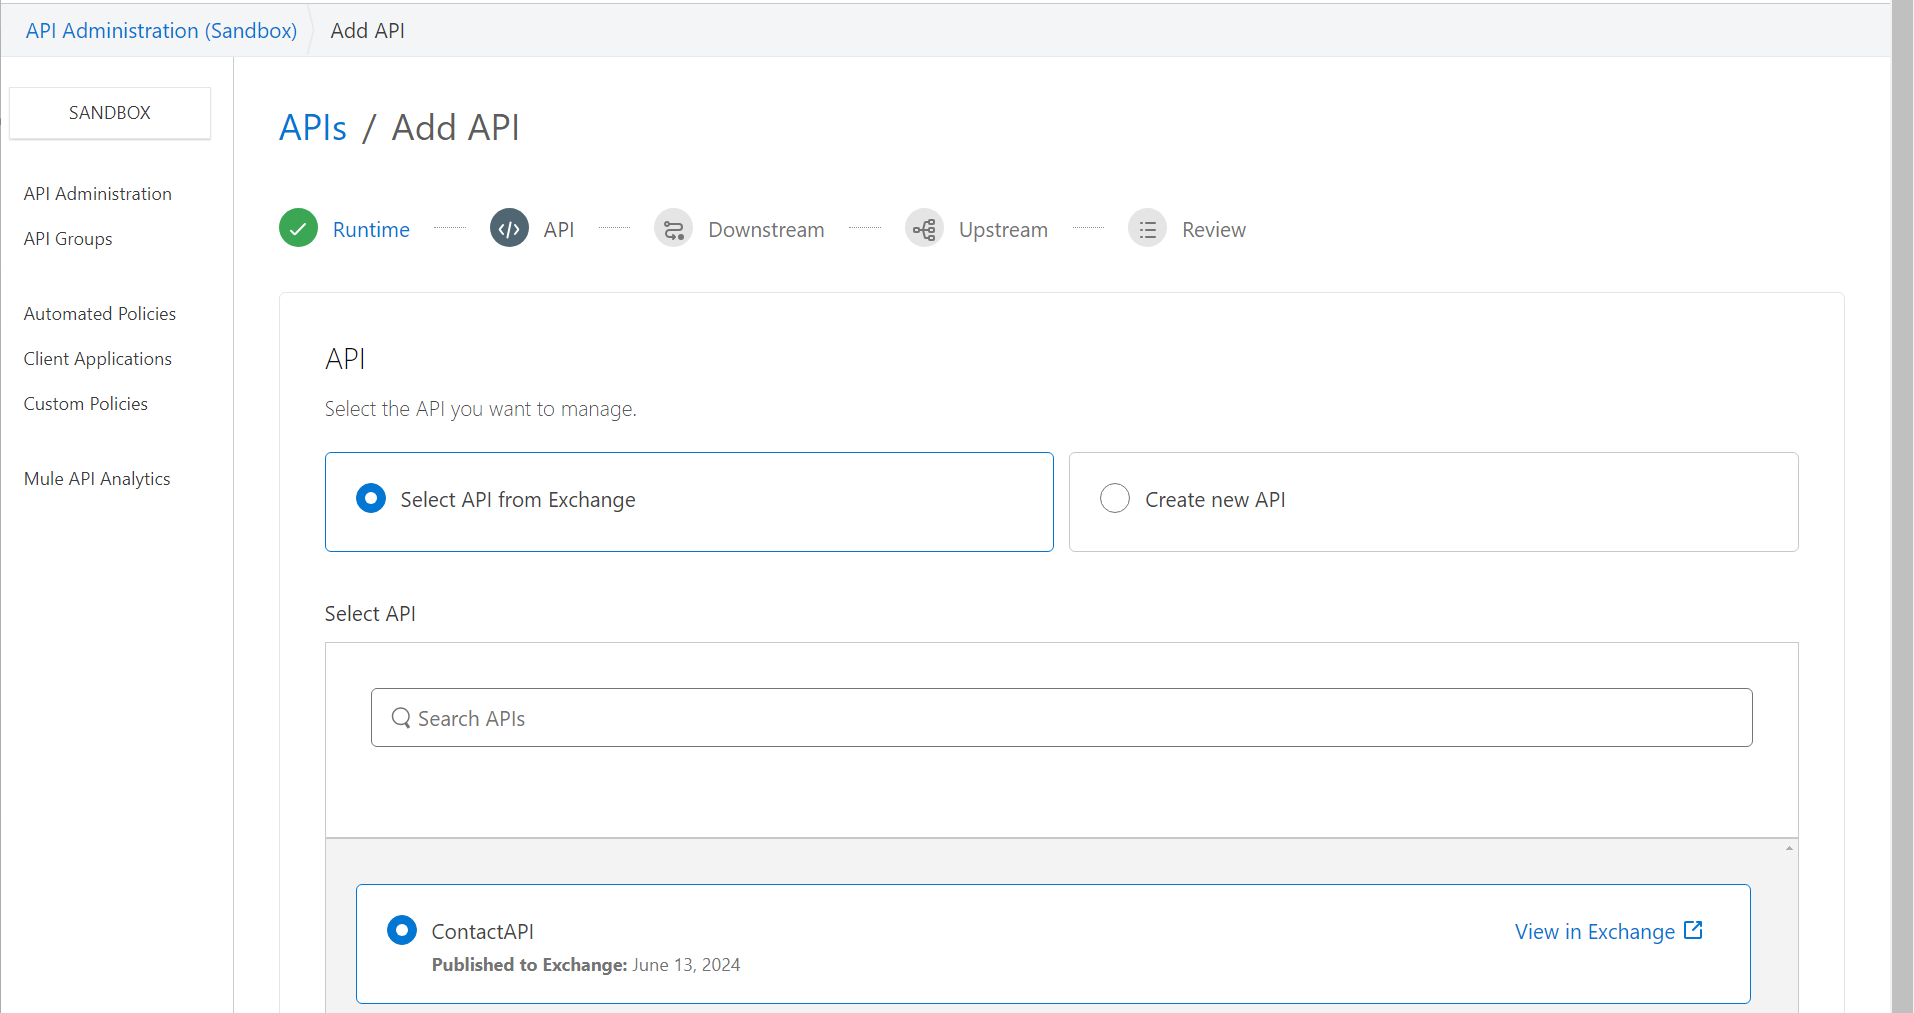This screenshot has width=1914, height=1013.
Task: Open Automated Policies from sidebar
Action: (99, 313)
